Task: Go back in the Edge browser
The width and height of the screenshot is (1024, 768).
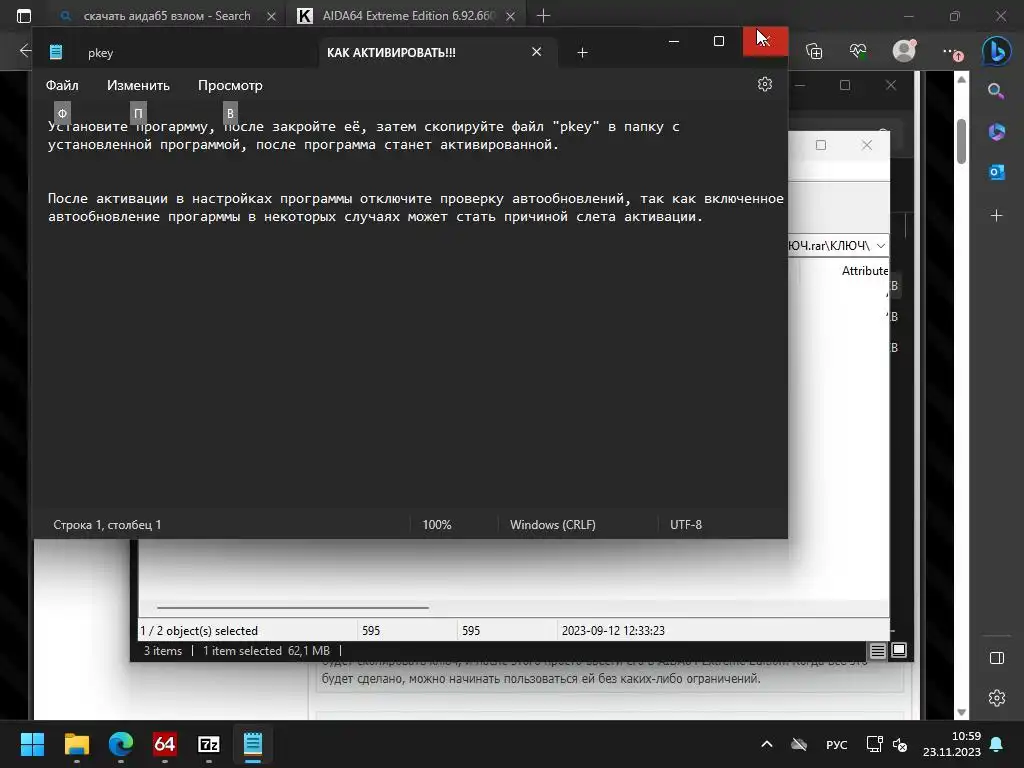Action: pyautogui.click(x=25, y=50)
